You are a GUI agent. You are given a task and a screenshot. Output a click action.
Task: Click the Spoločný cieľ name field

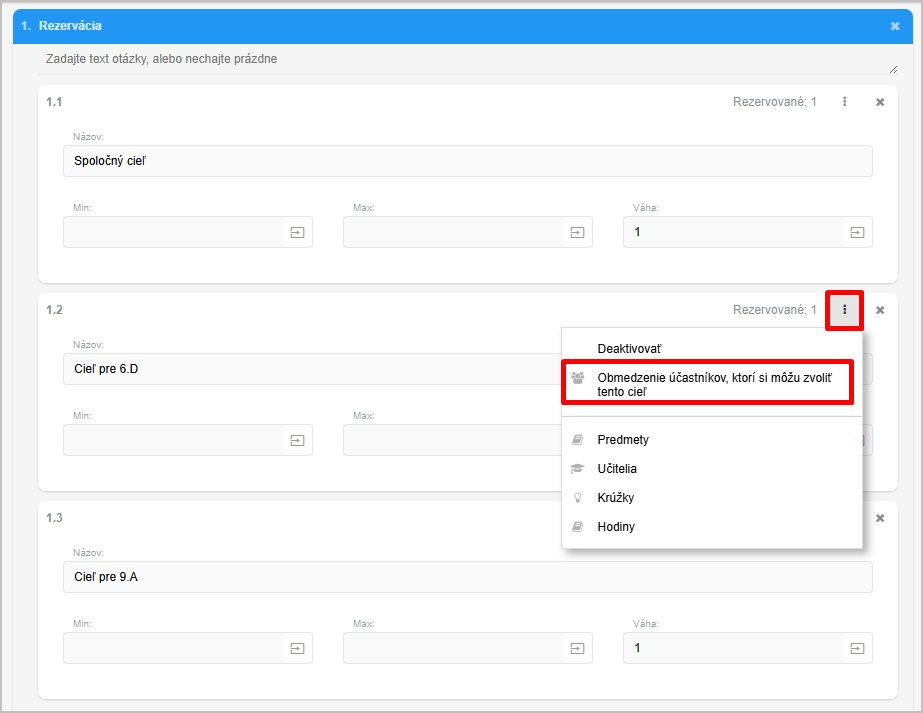[x=467, y=161]
